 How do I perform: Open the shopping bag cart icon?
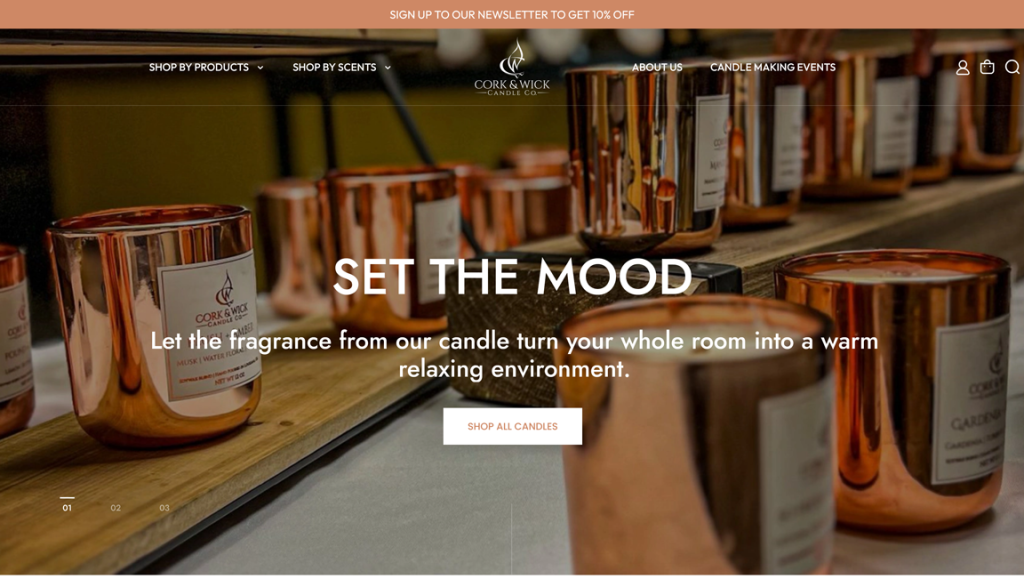click(987, 67)
